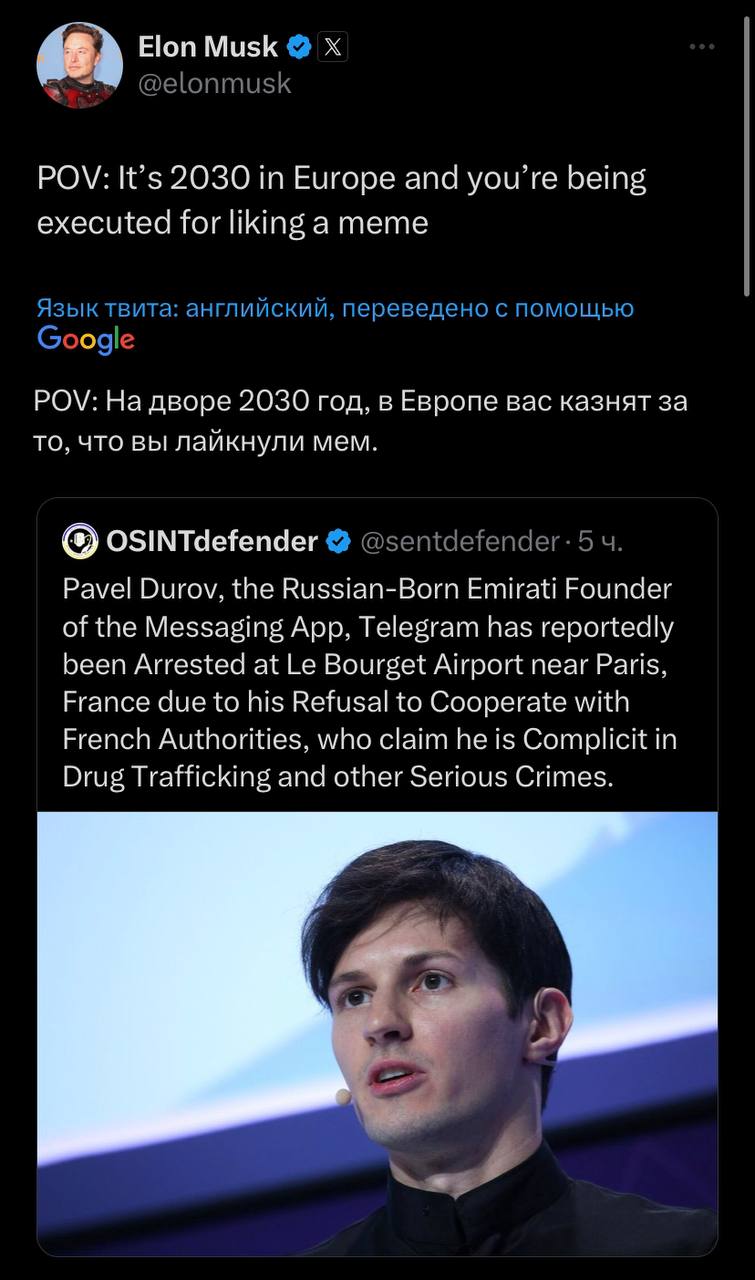Click the blue verified badge beside Elon Musk
The height and width of the screenshot is (1280, 755).
click(299, 46)
